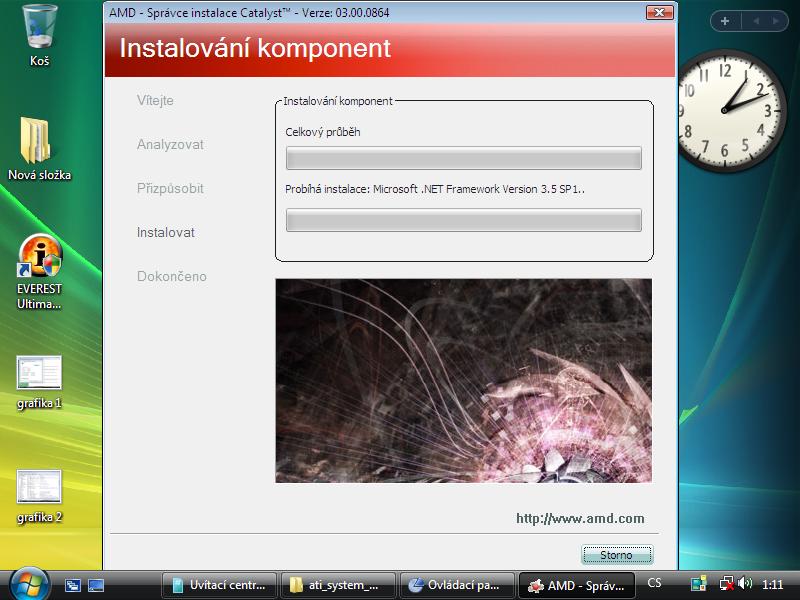Select the grafika 2 image file
Image resolution: width=800 pixels, height=600 pixels.
(39, 496)
